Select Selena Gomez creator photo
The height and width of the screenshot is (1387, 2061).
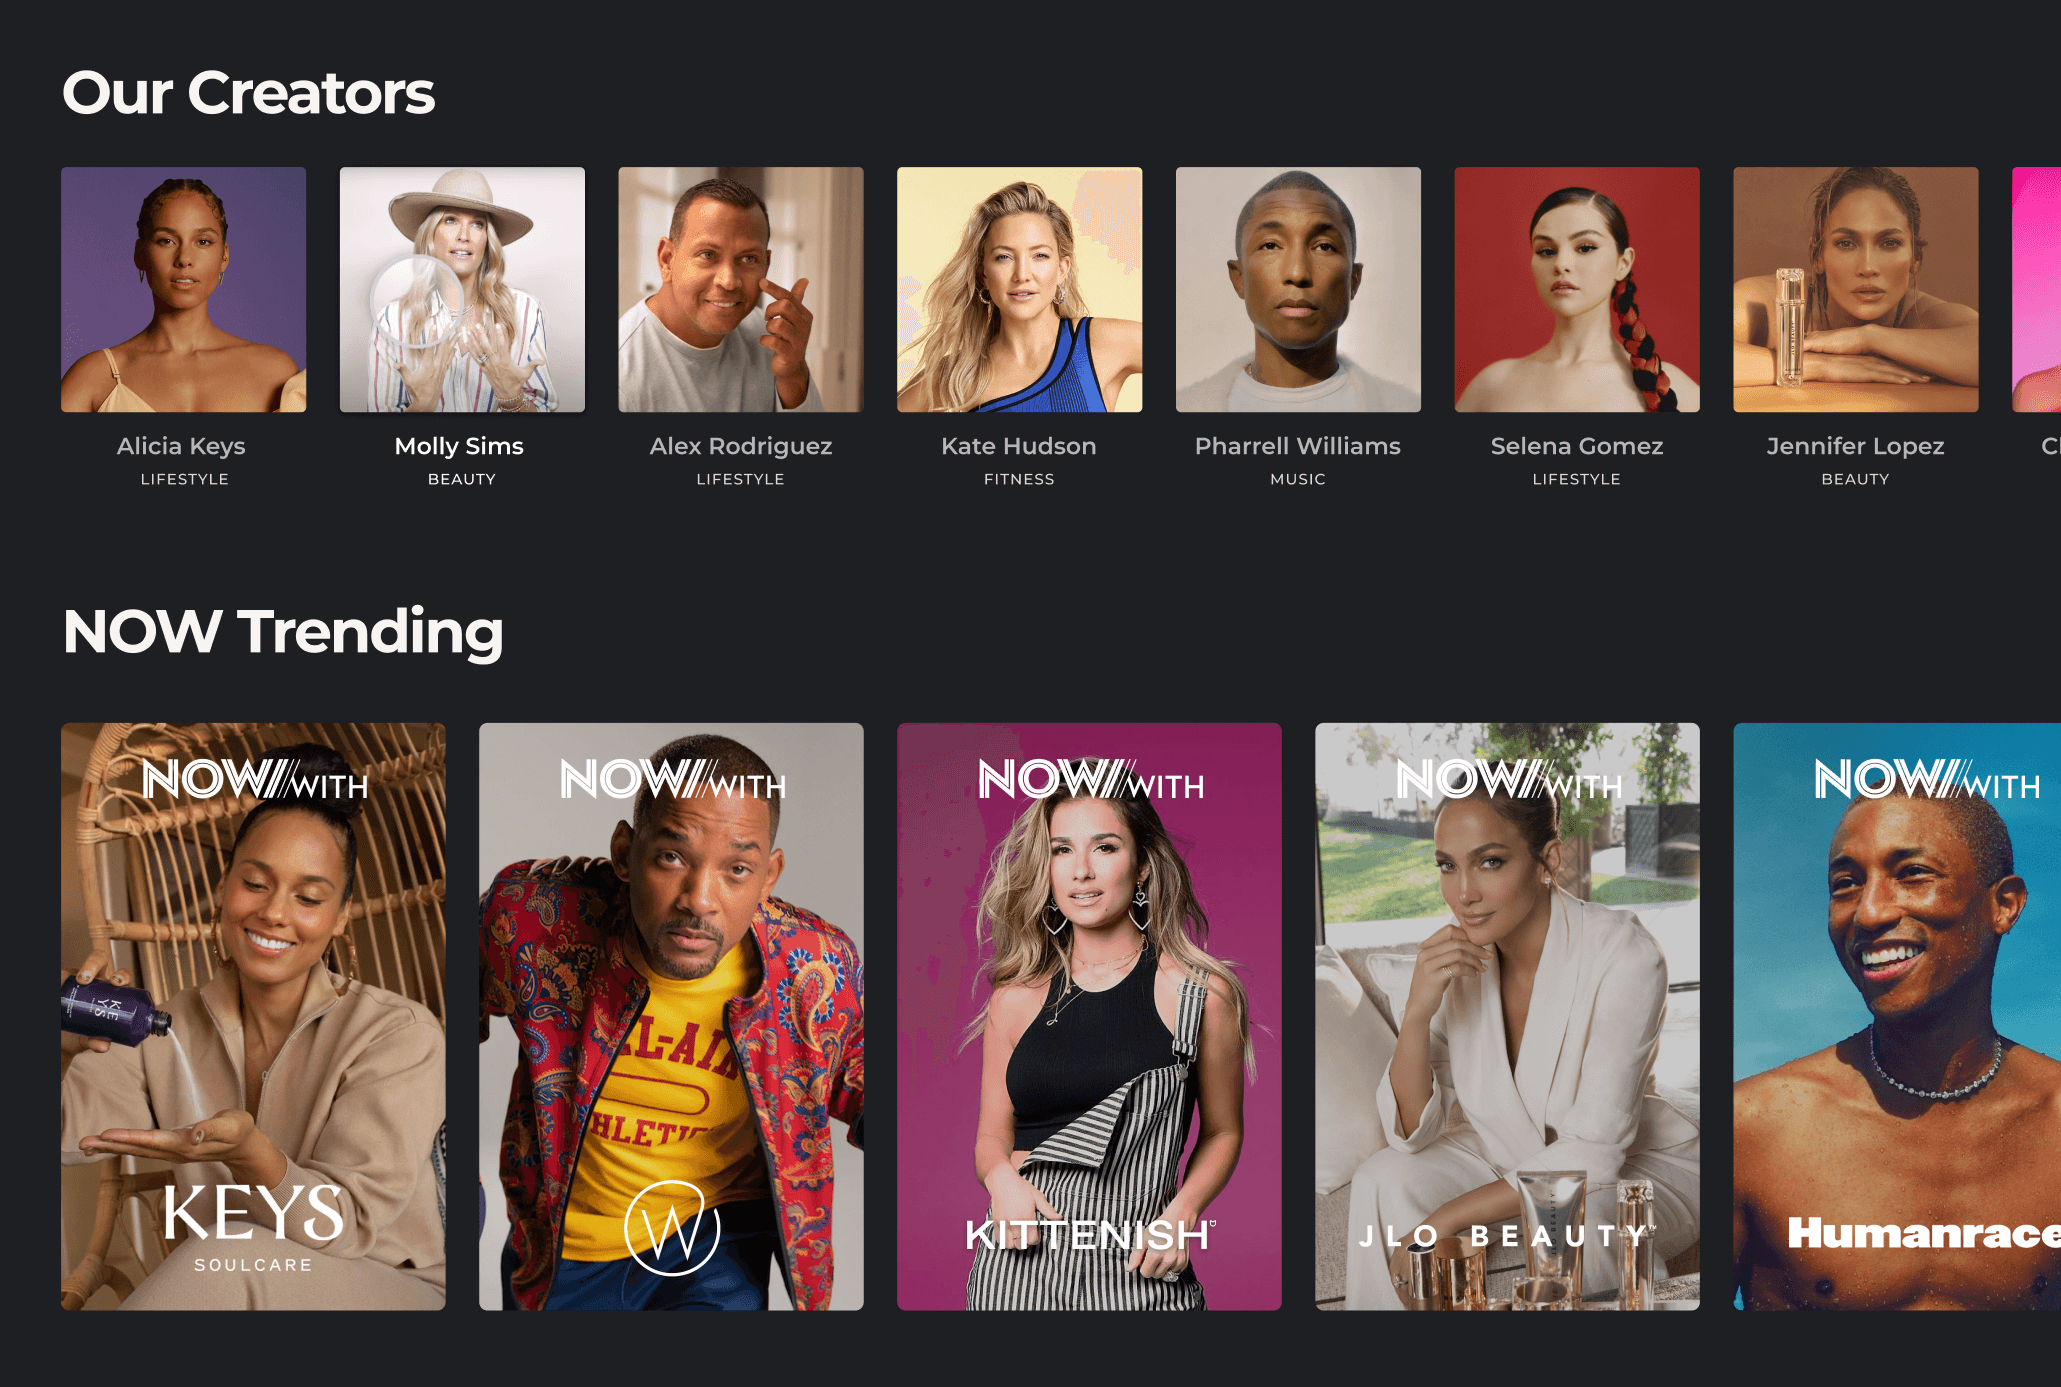pos(1577,290)
